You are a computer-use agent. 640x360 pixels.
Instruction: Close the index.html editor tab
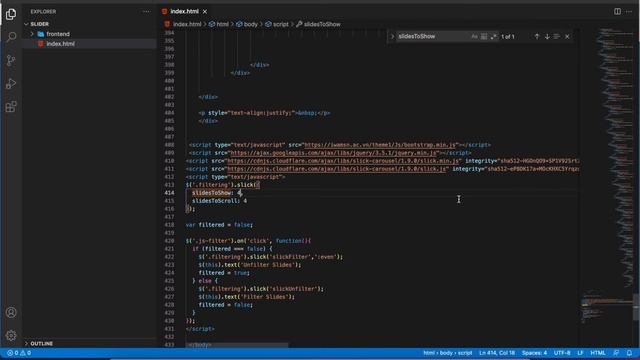click(205, 11)
